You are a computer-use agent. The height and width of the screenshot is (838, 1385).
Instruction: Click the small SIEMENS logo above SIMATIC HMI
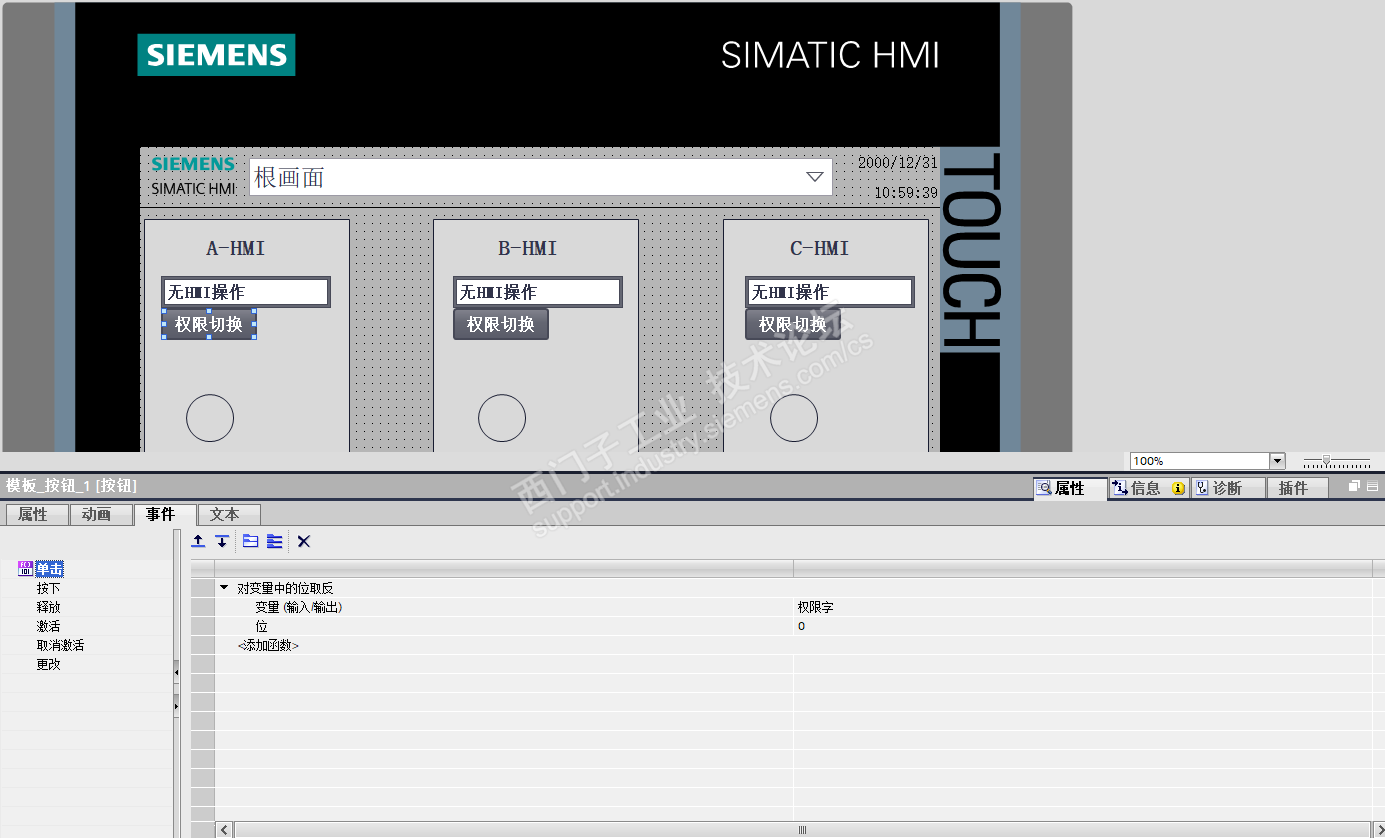pos(193,164)
